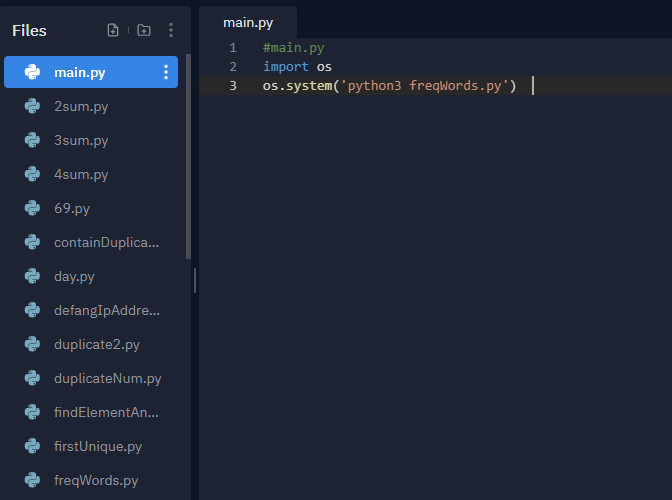Viewport: 672px width, 500px height.
Task: Click the sidebar resize divider handle
Action: pyautogui.click(x=195, y=281)
